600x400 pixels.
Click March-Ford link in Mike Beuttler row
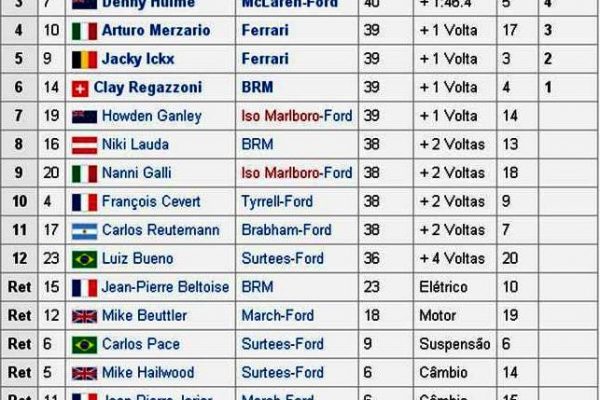pyautogui.click(x=273, y=317)
